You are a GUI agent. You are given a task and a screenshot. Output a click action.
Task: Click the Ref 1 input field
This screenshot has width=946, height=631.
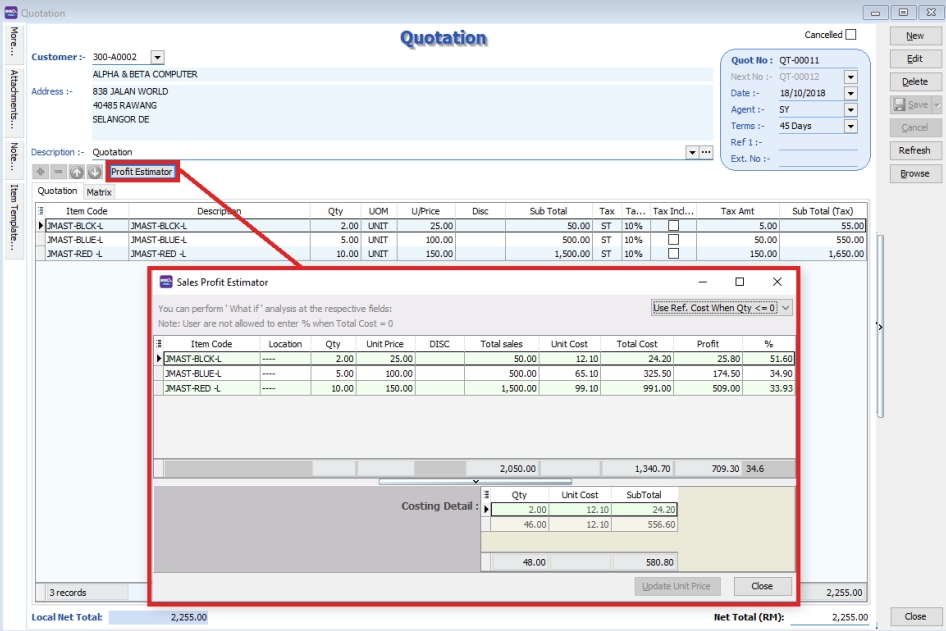pos(817,142)
